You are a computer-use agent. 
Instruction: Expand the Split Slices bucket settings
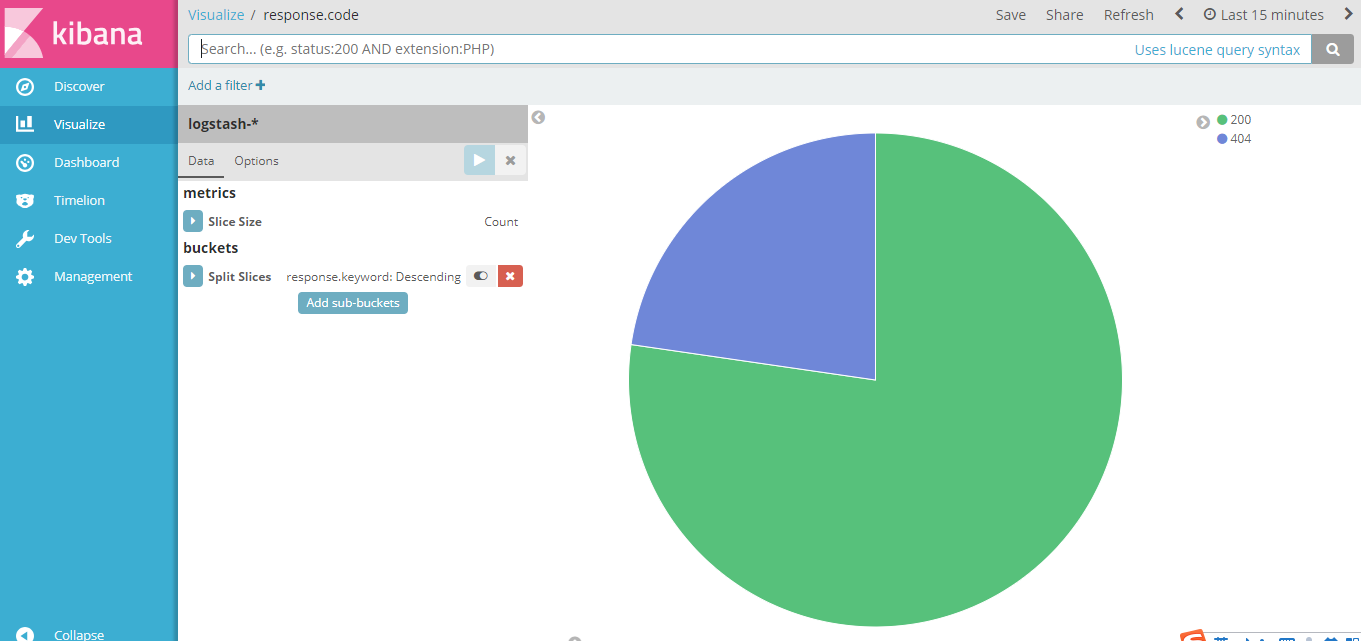click(x=193, y=276)
